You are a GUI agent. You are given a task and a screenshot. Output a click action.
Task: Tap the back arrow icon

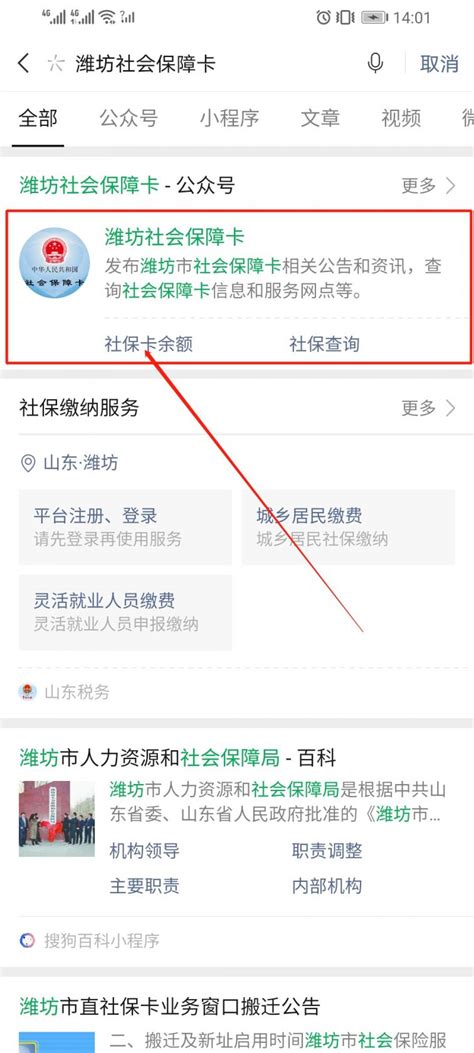point(23,64)
